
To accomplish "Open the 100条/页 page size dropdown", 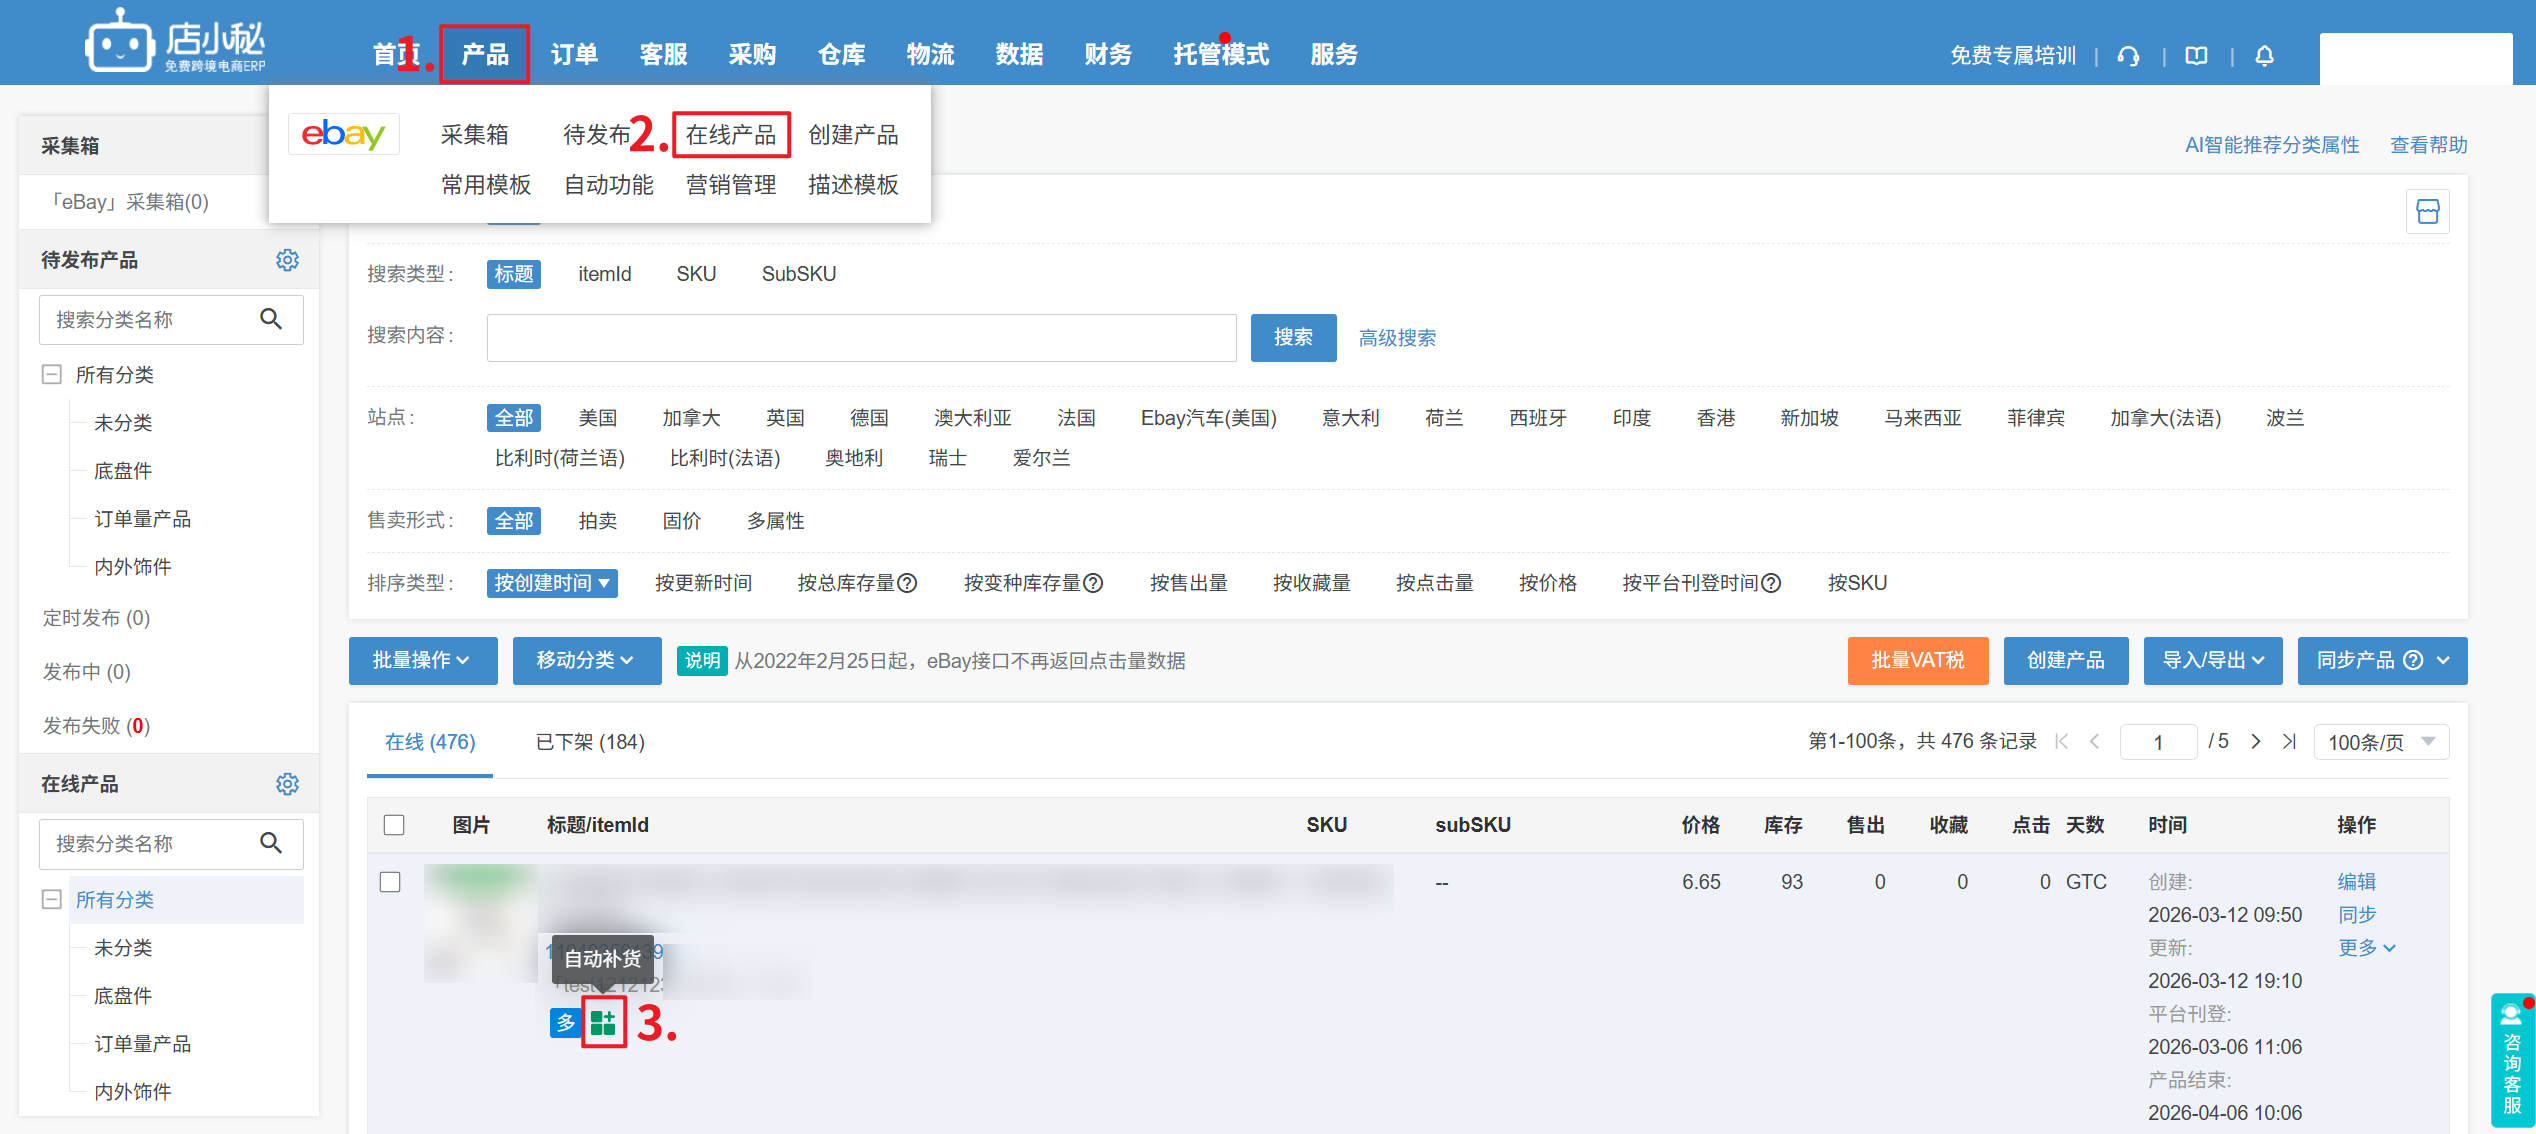I will 2380,742.
